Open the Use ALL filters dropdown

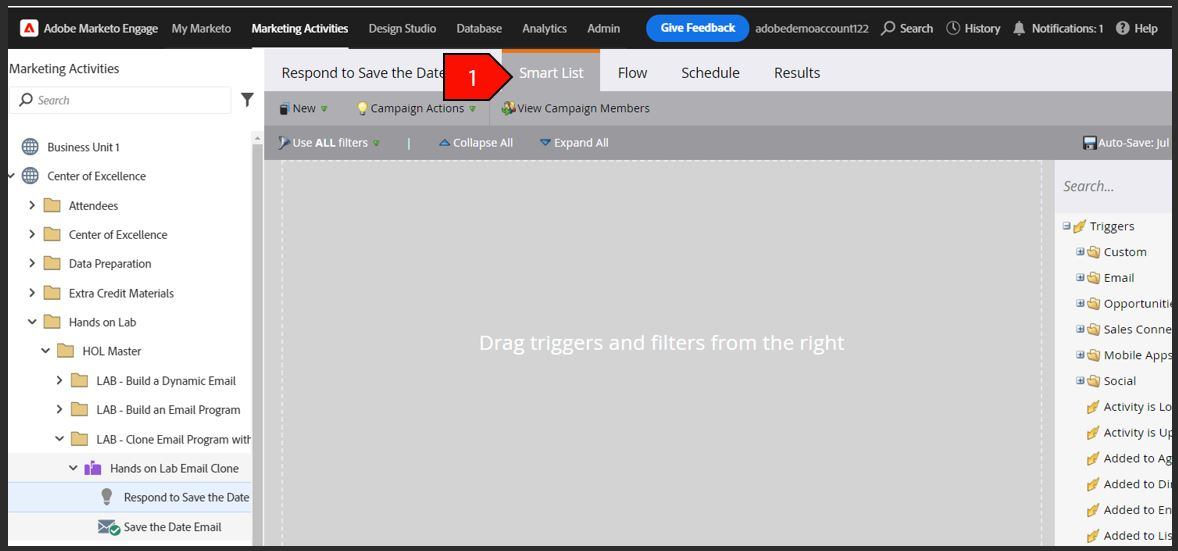(328, 143)
